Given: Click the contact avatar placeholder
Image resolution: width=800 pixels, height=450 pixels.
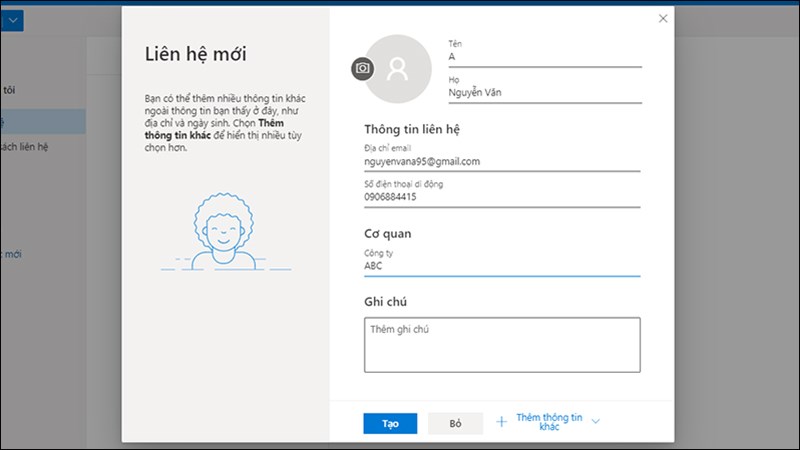Looking at the screenshot, I should click(398, 68).
